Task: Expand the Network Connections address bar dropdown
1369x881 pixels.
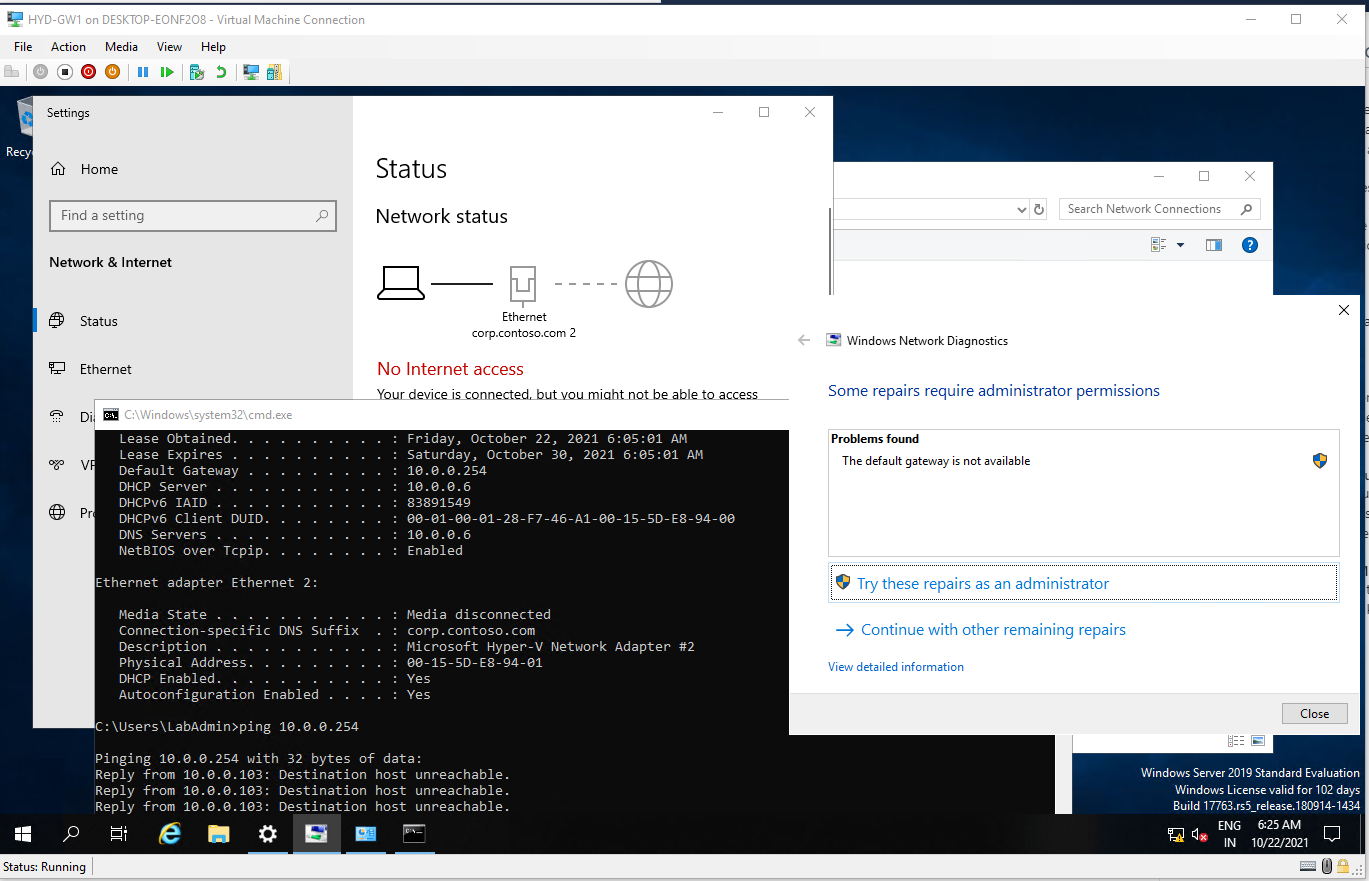Action: [1021, 209]
